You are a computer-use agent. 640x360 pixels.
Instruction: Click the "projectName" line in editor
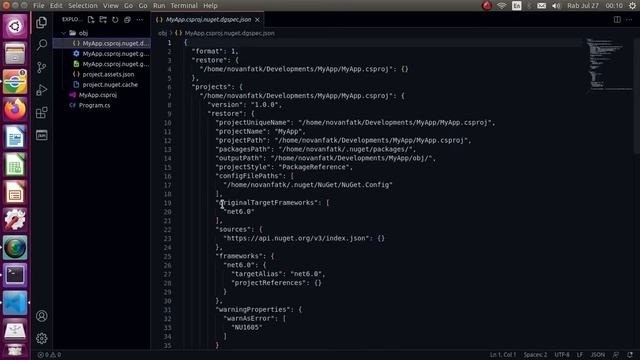(x=260, y=131)
